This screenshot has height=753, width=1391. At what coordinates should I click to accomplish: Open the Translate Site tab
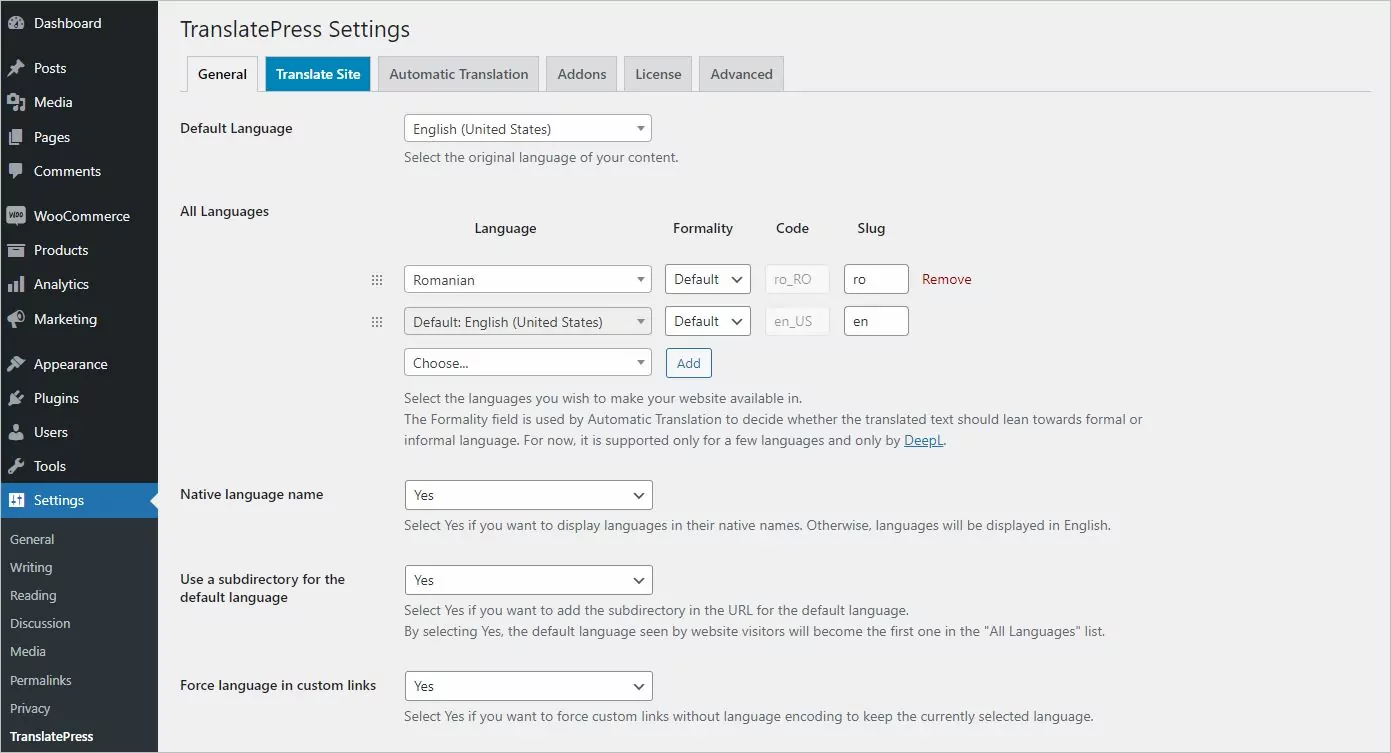coord(318,74)
